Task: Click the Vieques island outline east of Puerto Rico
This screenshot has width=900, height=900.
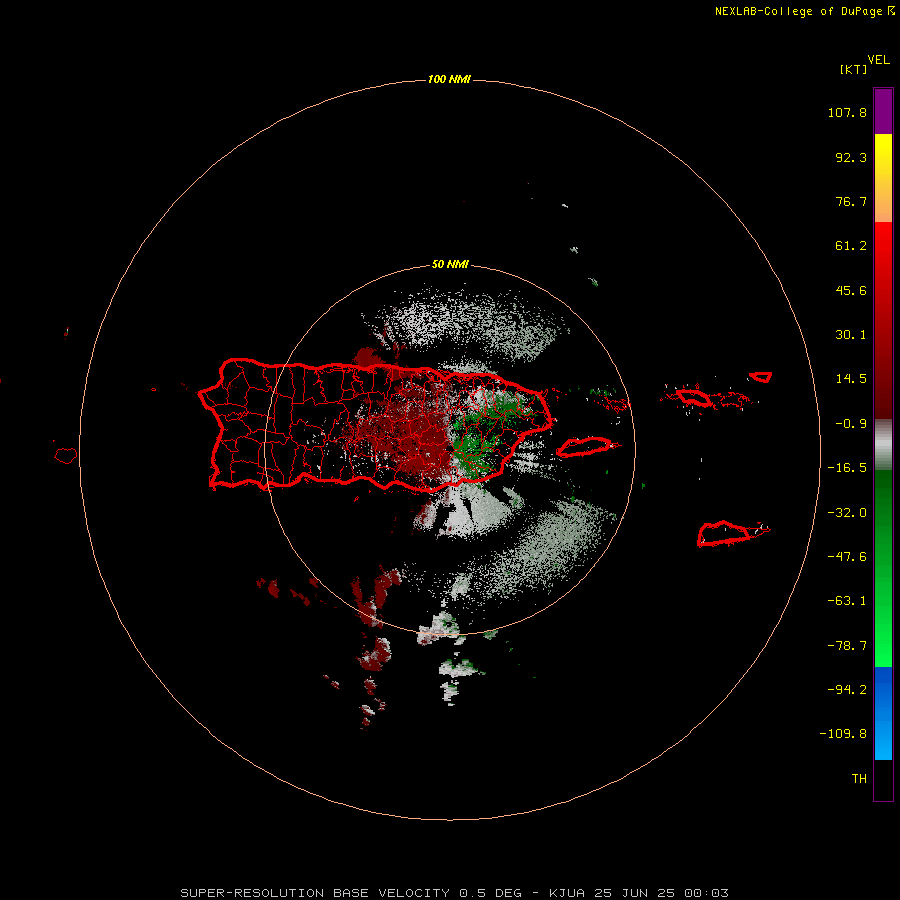Action: click(584, 447)
